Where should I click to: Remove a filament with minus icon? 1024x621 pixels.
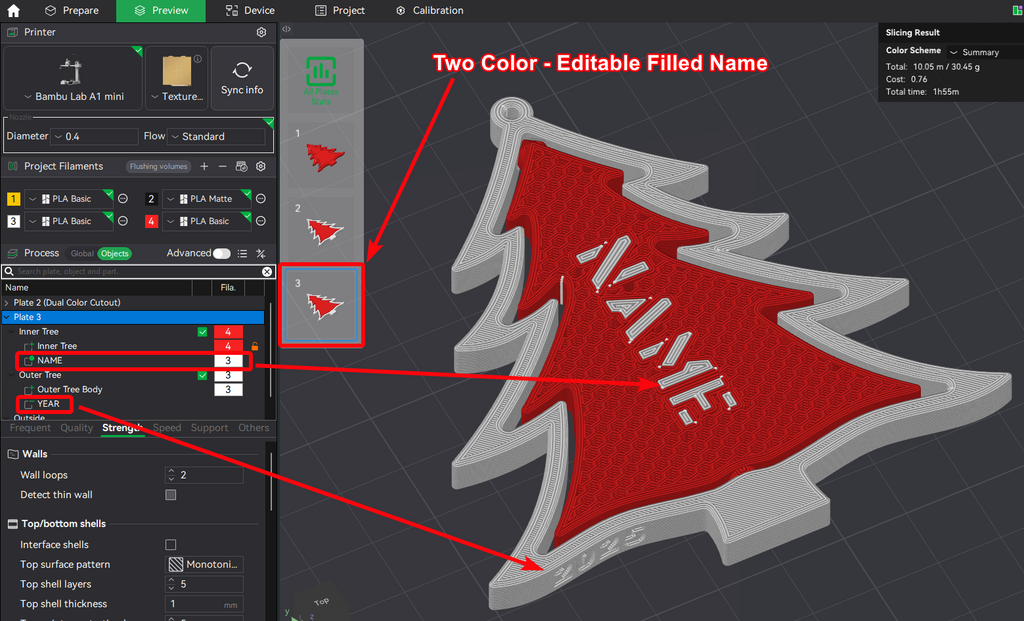tap(223, 167)
